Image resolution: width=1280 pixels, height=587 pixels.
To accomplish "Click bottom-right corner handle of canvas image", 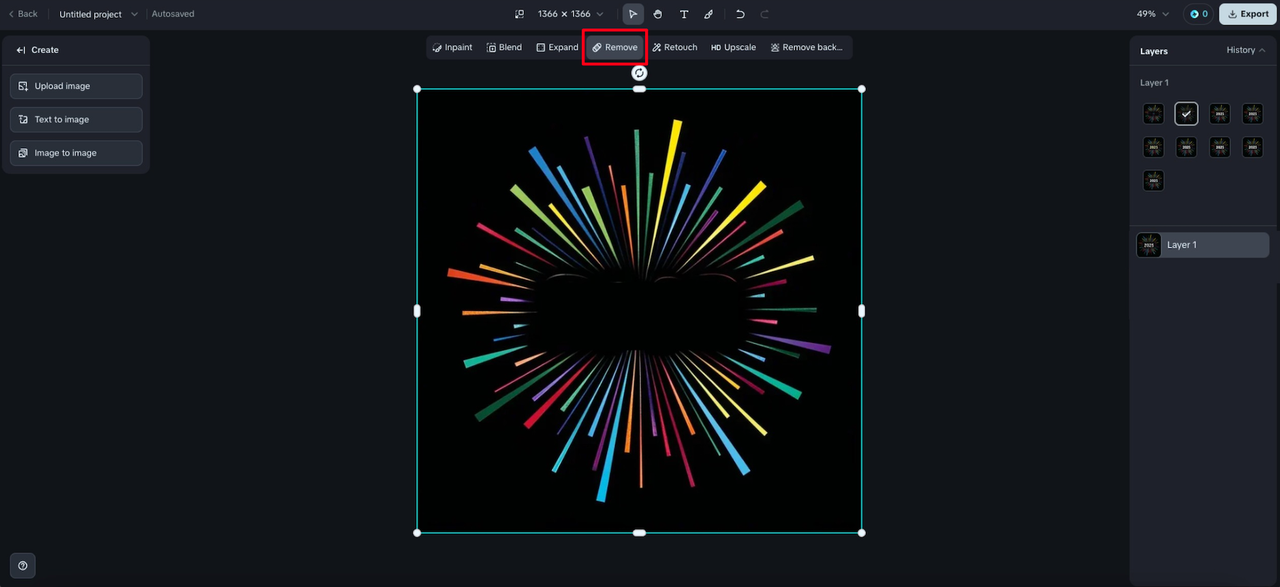I will click(x=861, y=533).
